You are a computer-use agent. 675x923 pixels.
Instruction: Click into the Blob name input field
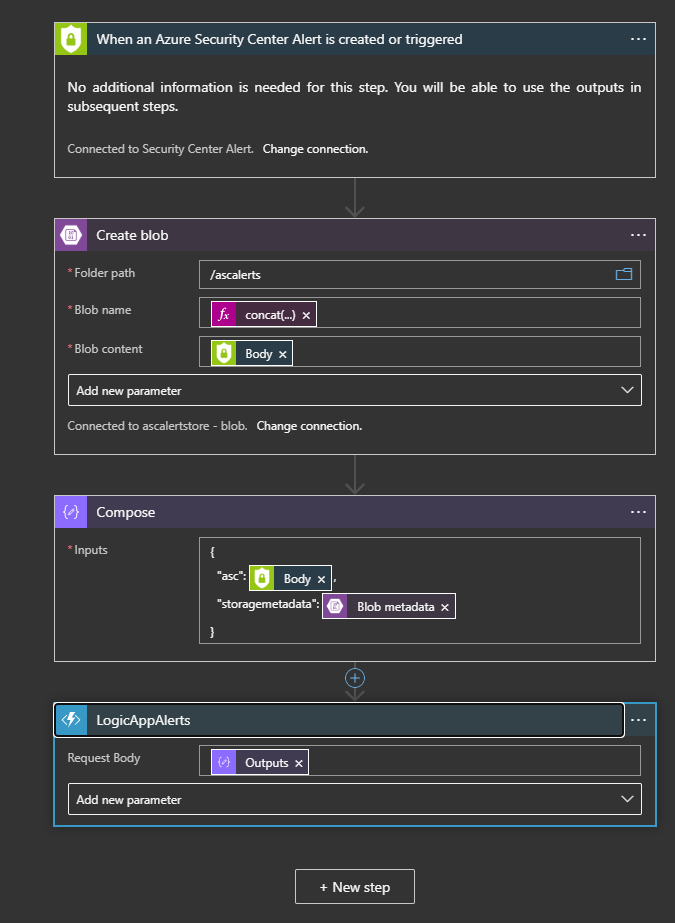click(470, 314)
